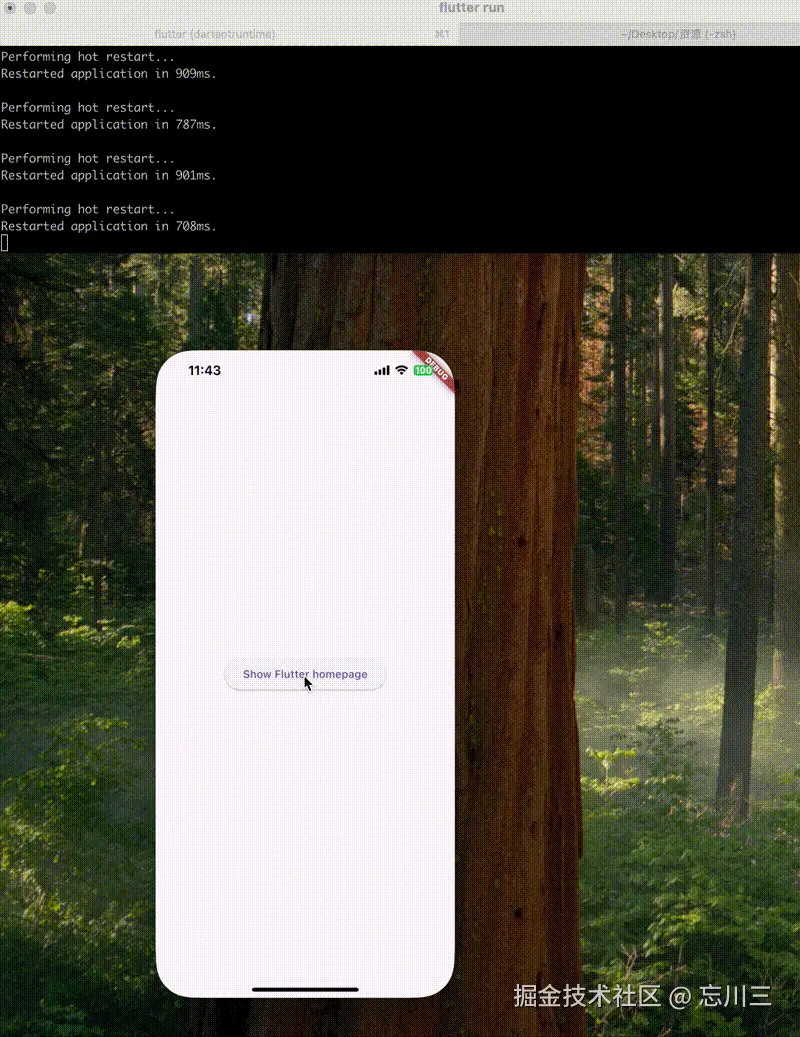800x1037 pixels.
Task: Tap the green 100 battery indicator
Action: [424, 370]
